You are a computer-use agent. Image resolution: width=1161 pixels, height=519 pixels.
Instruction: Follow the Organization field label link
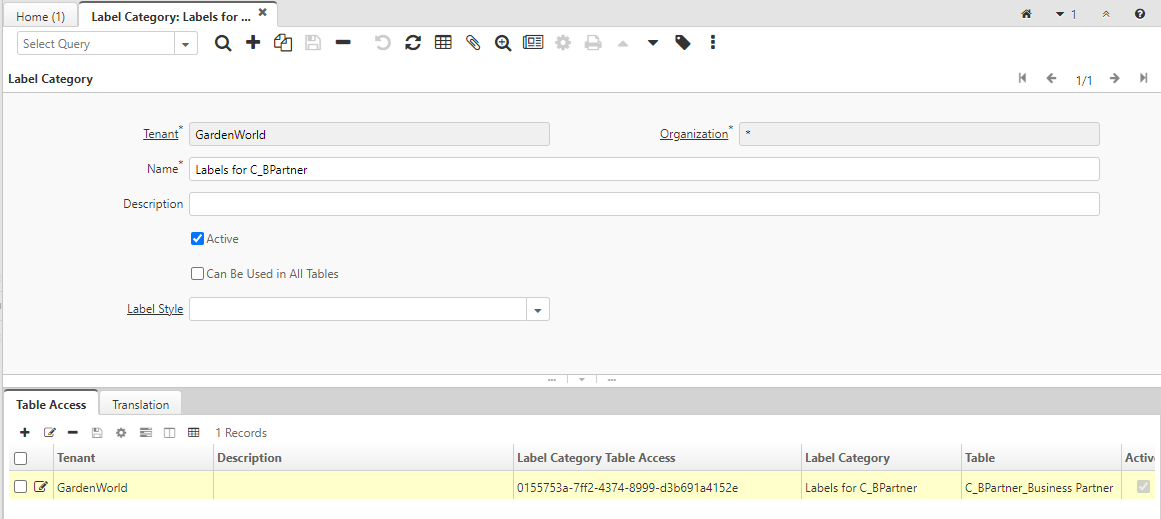(x=694, y=134)
